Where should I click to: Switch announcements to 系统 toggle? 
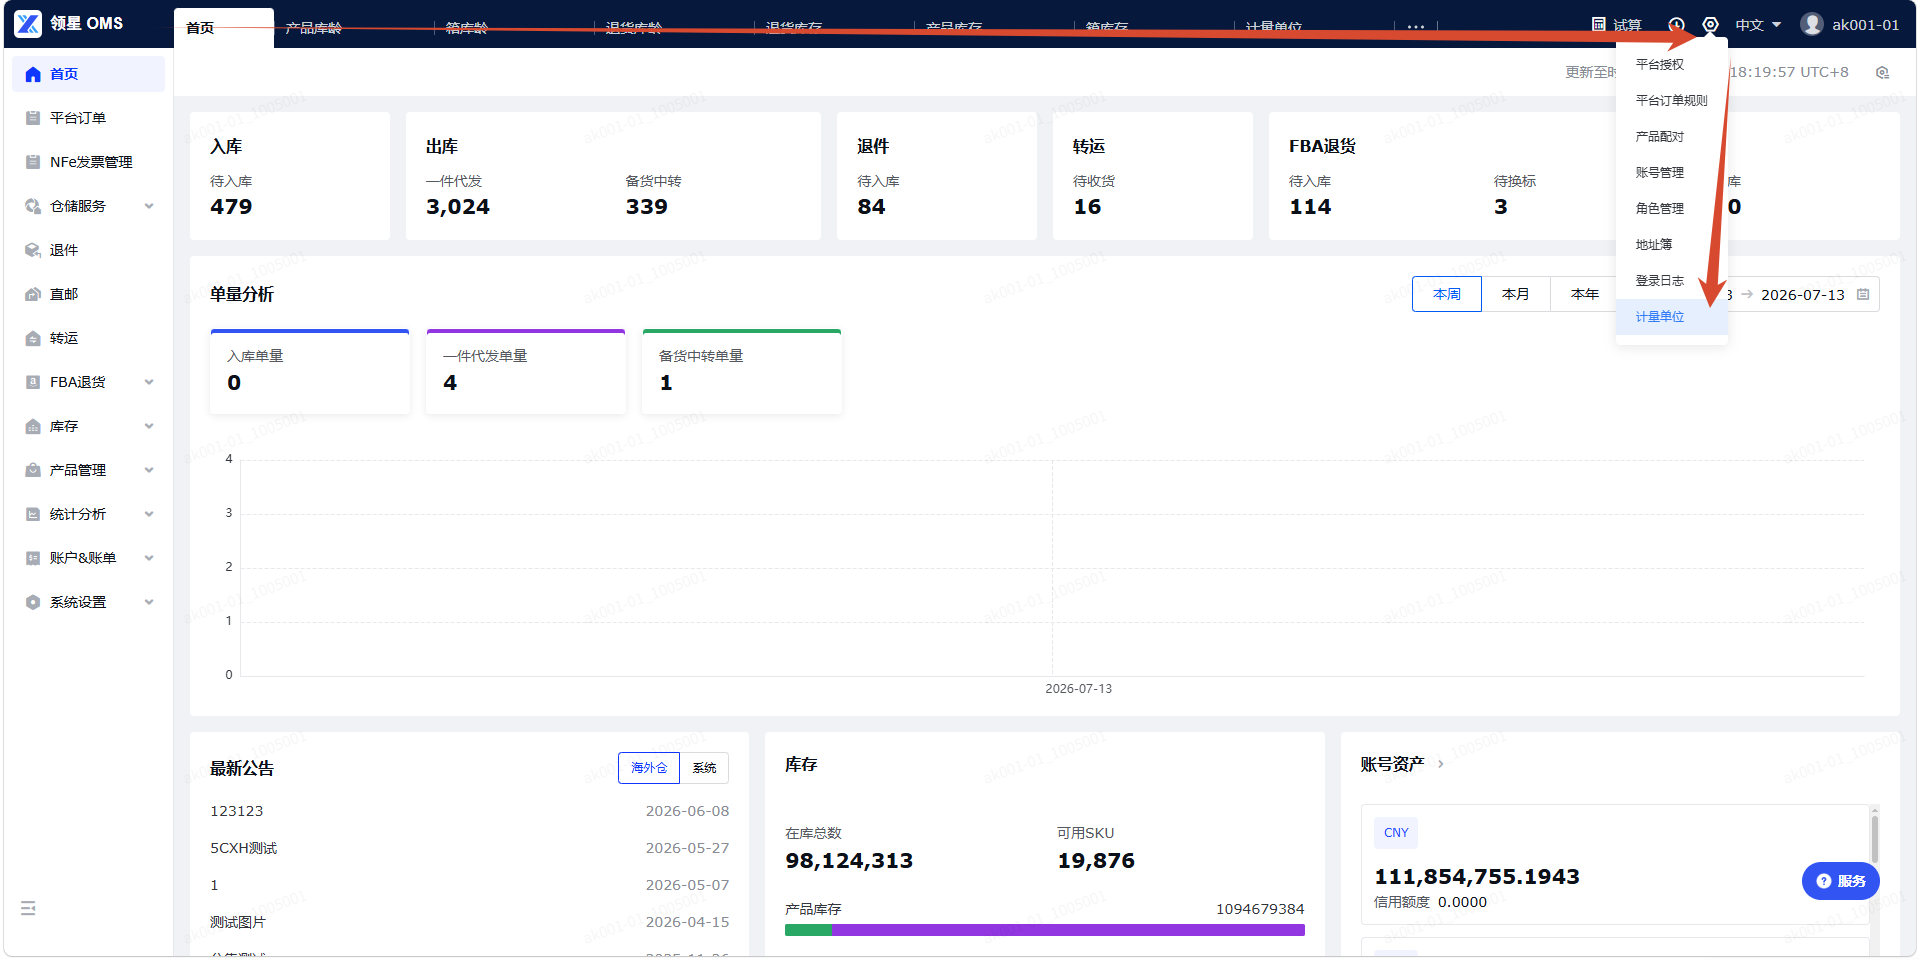coord(704,768)
